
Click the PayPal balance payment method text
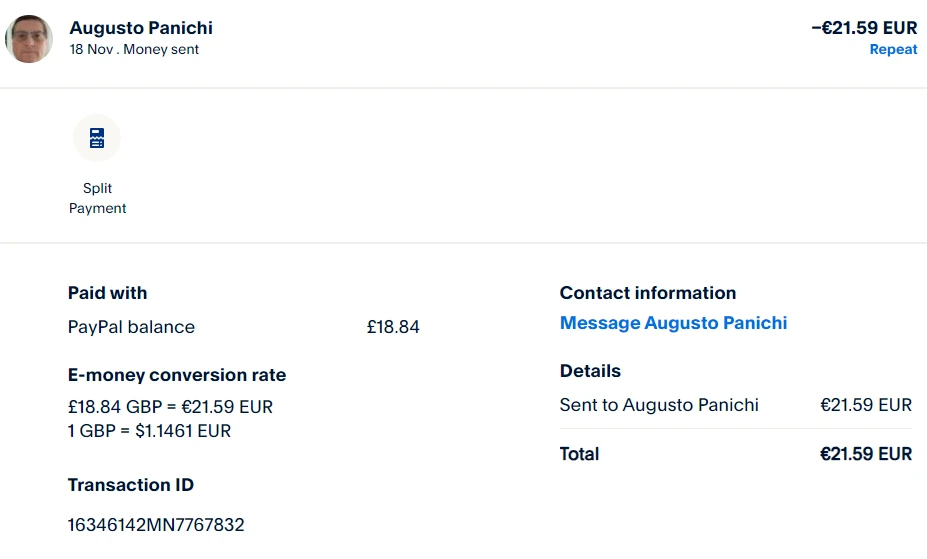click(131, 327)
